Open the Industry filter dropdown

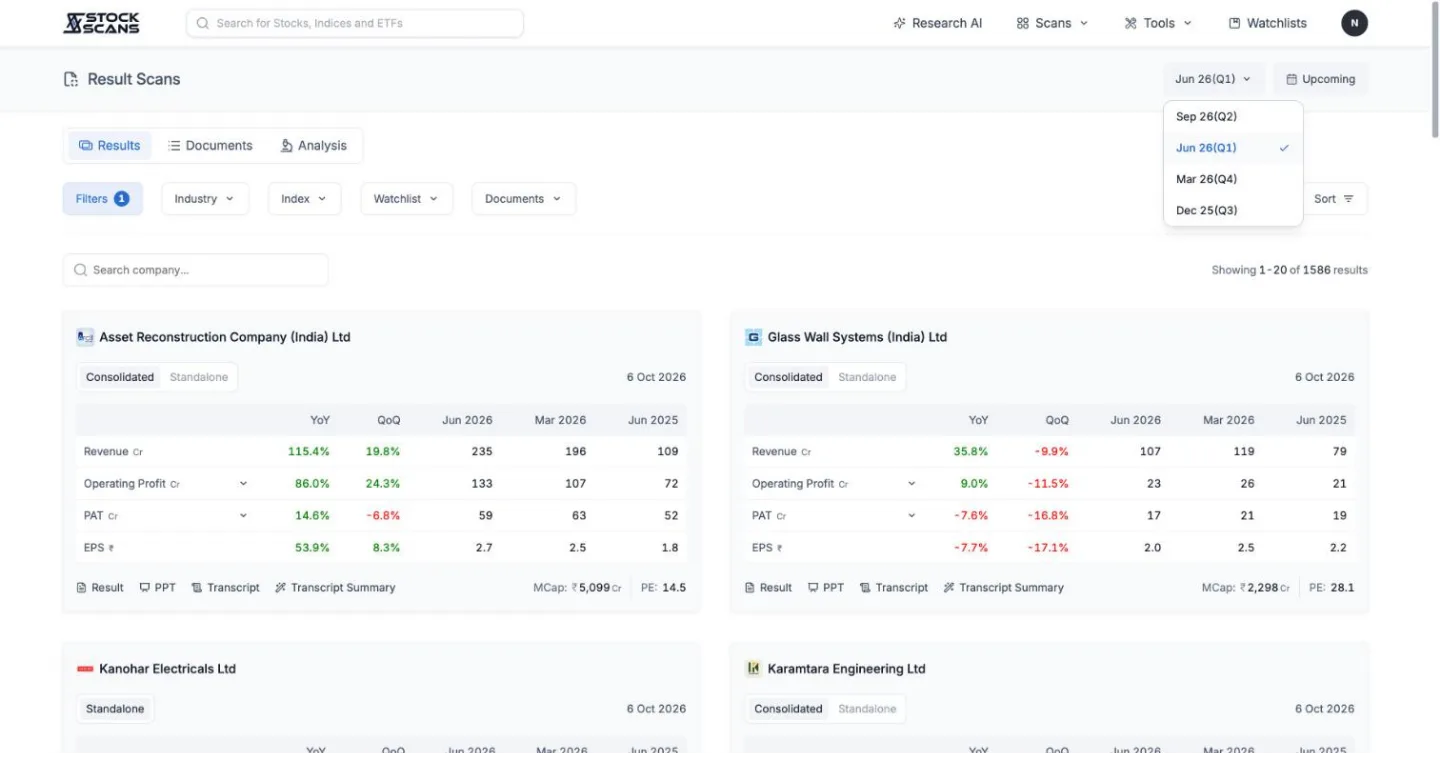pyautogui.click(x=205, y=199)
